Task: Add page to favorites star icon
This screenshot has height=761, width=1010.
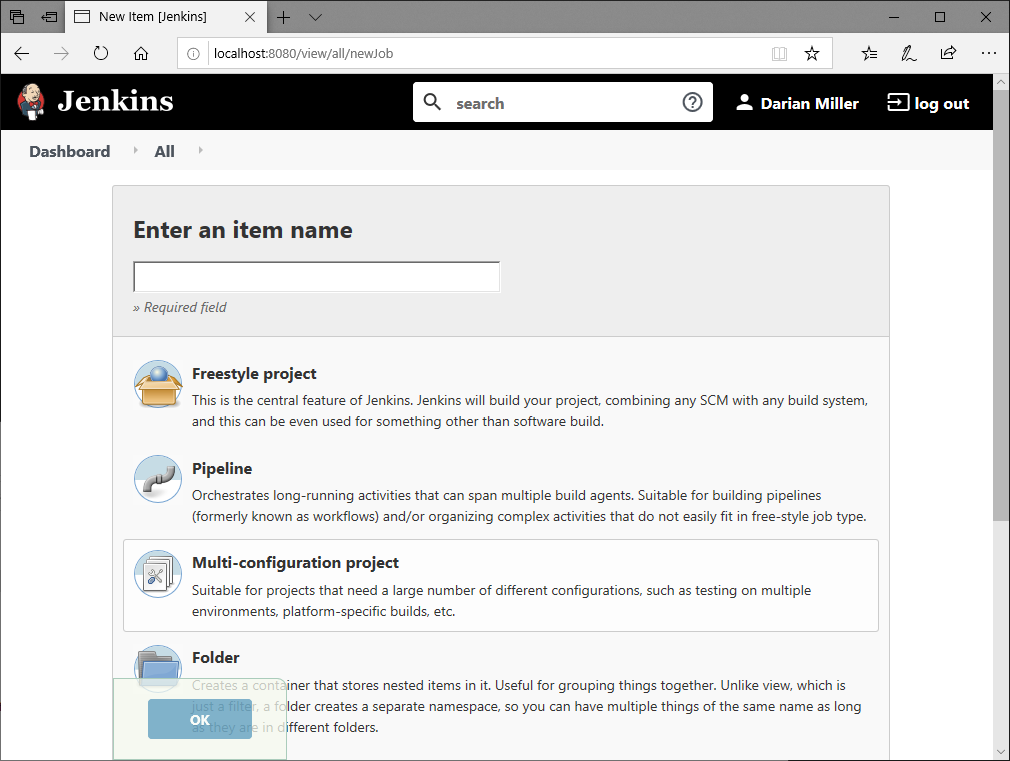Action: (812, 54)
